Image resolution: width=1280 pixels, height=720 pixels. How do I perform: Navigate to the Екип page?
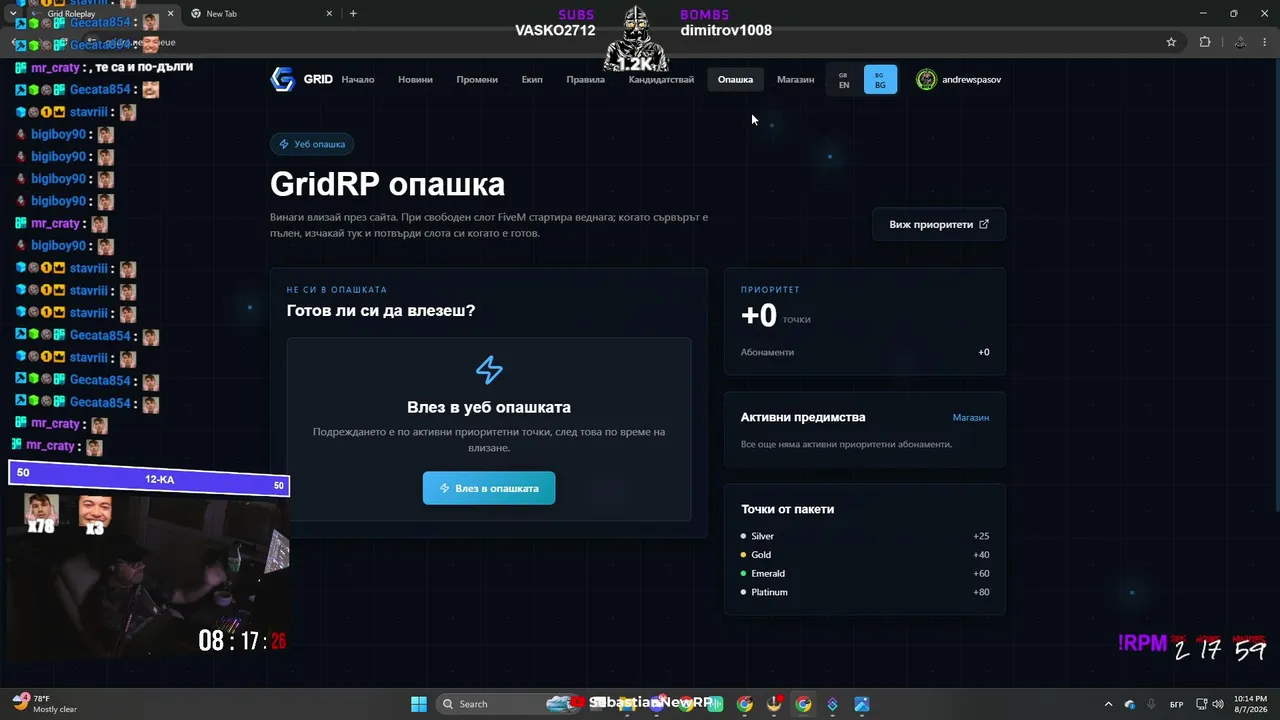coord(532,79)
